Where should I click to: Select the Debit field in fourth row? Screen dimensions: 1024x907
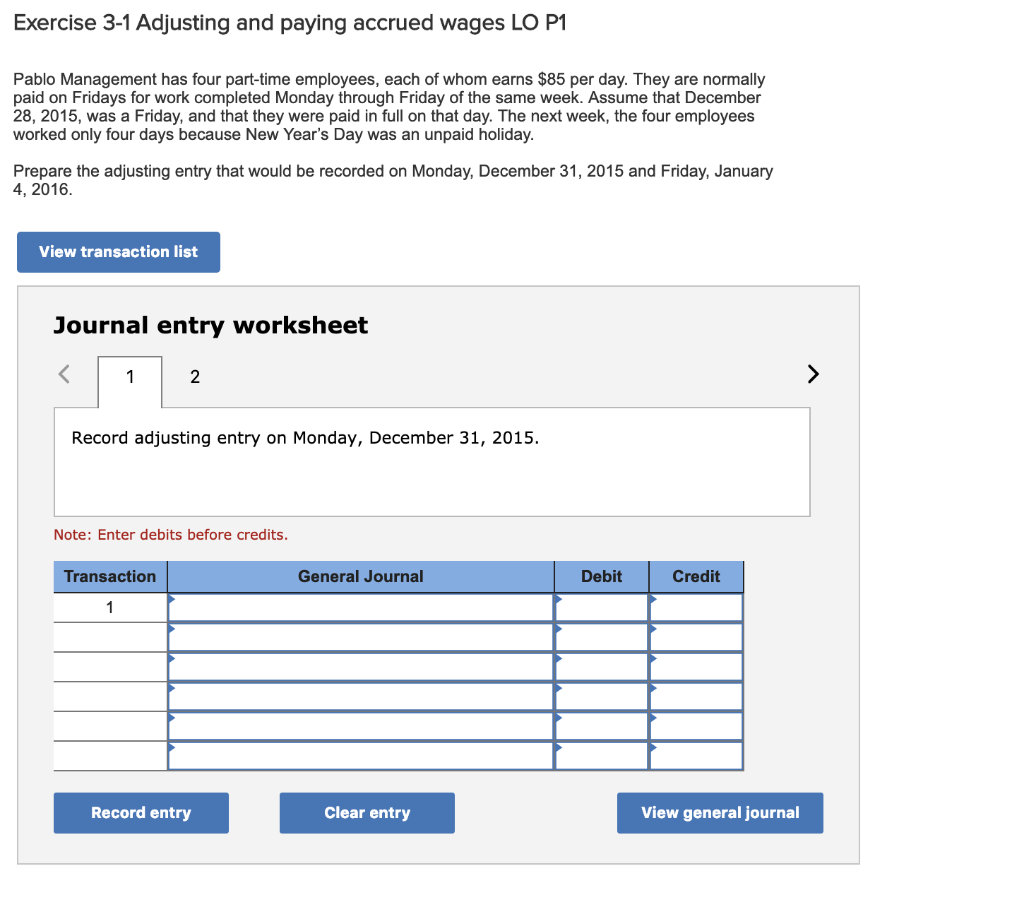point(601,696)
